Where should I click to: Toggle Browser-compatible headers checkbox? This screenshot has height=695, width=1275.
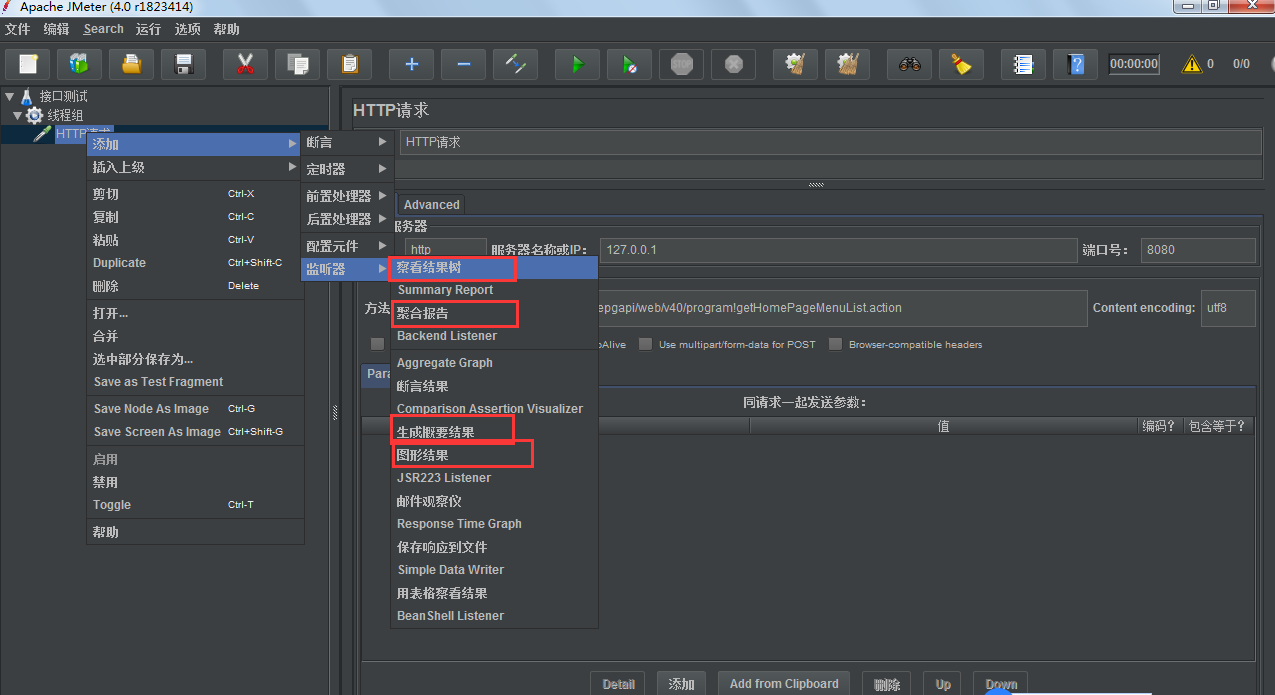coord(836,344)
